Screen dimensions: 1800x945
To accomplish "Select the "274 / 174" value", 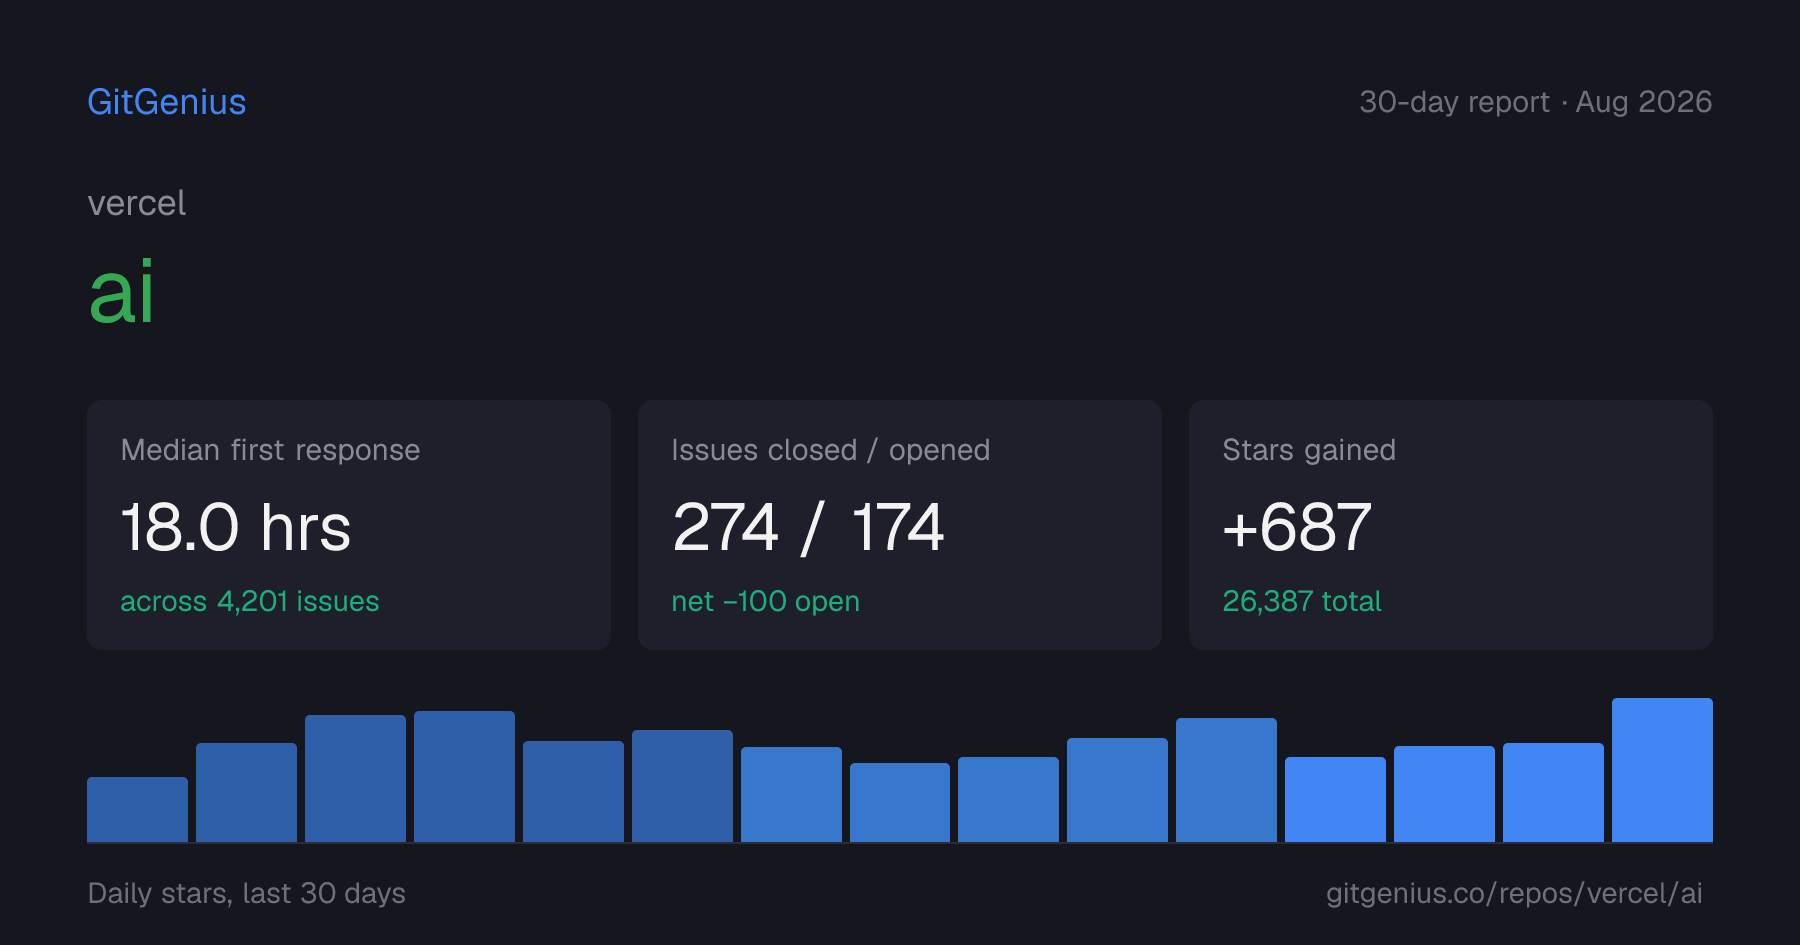I will [x=808, y=527].
